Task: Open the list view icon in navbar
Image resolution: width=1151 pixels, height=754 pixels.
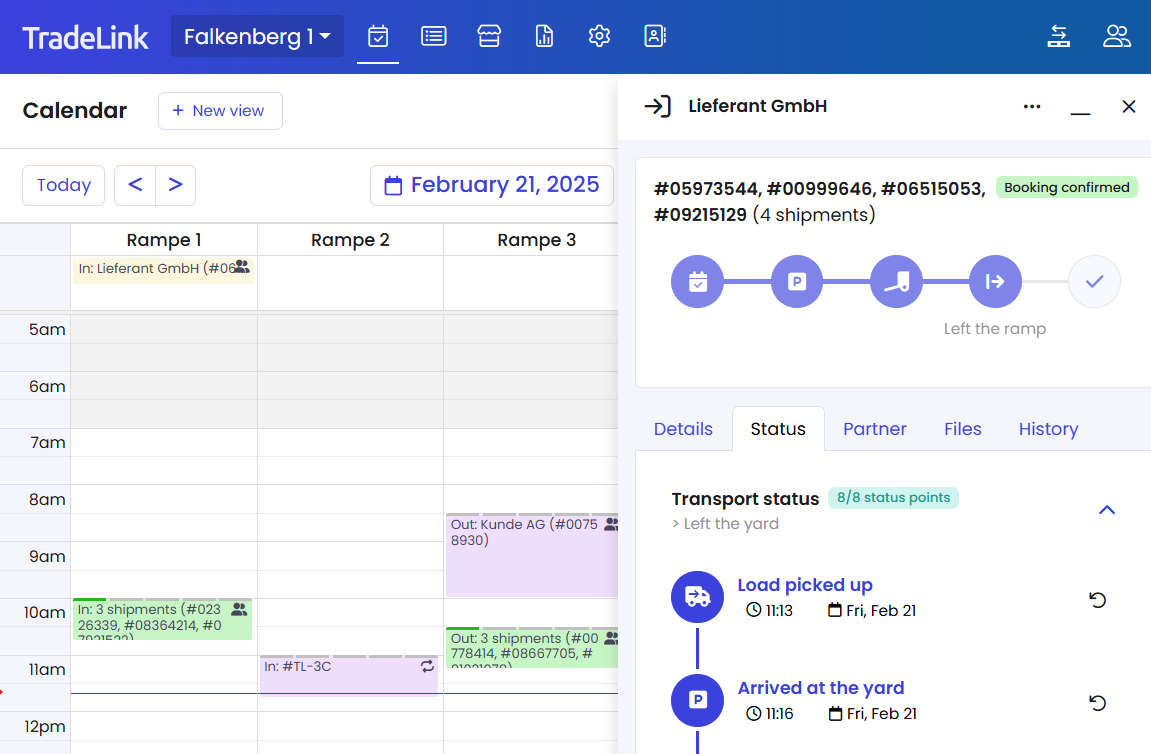Action: (433, 37)
